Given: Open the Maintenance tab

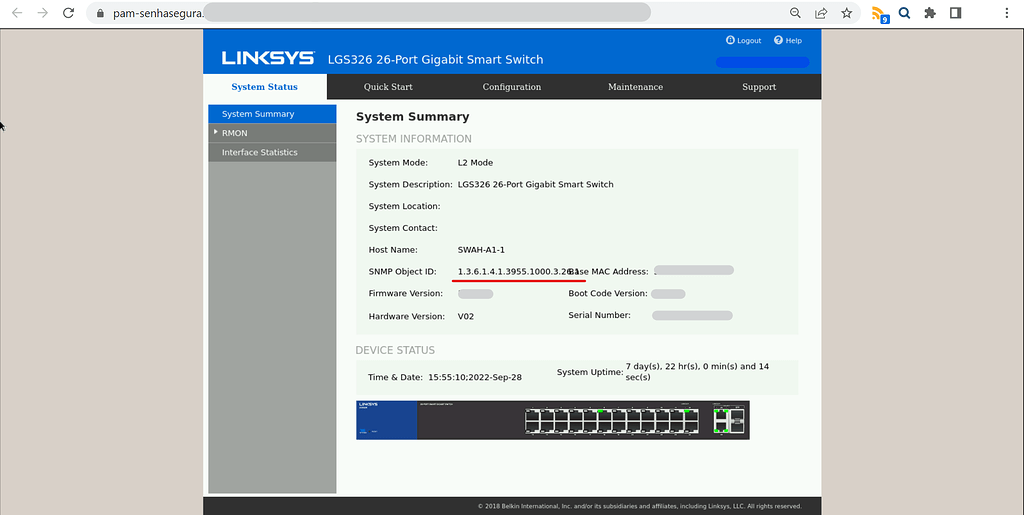Looking at the screenshot, I should [x=635, y=87].
